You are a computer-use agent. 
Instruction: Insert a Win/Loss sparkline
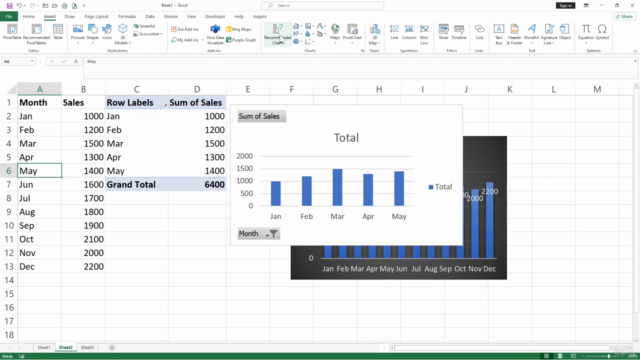pyautogui.click(x=424, y=33)
